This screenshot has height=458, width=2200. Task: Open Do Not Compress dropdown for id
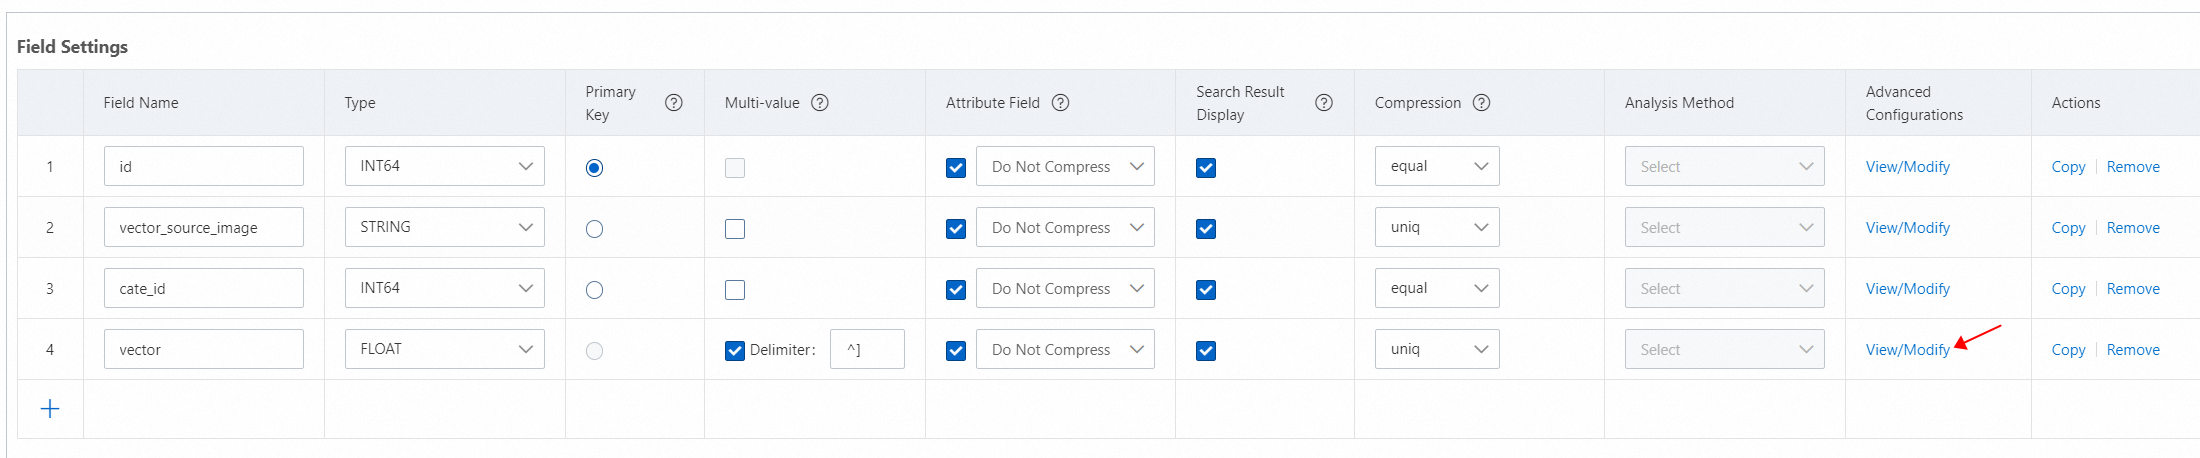(x=1065, y=167)
